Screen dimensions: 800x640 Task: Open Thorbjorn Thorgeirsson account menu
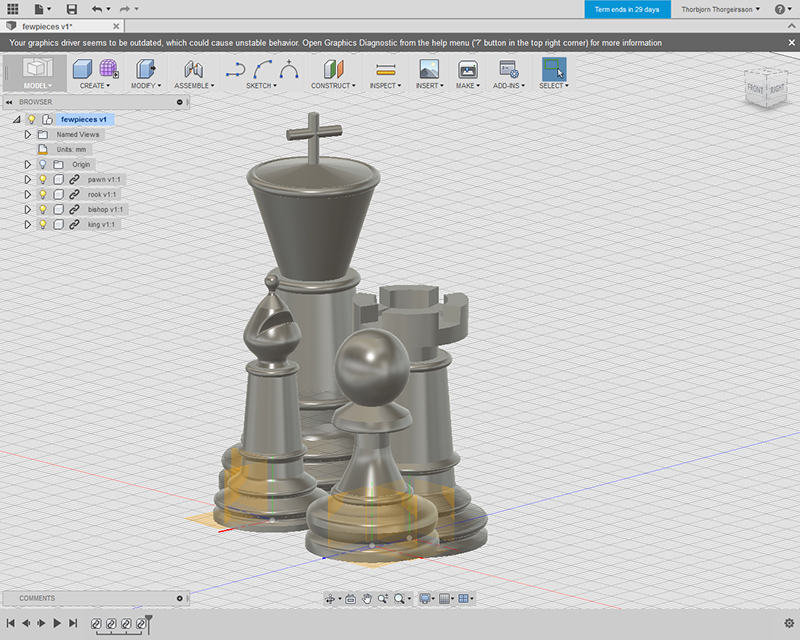coord(720,9)
